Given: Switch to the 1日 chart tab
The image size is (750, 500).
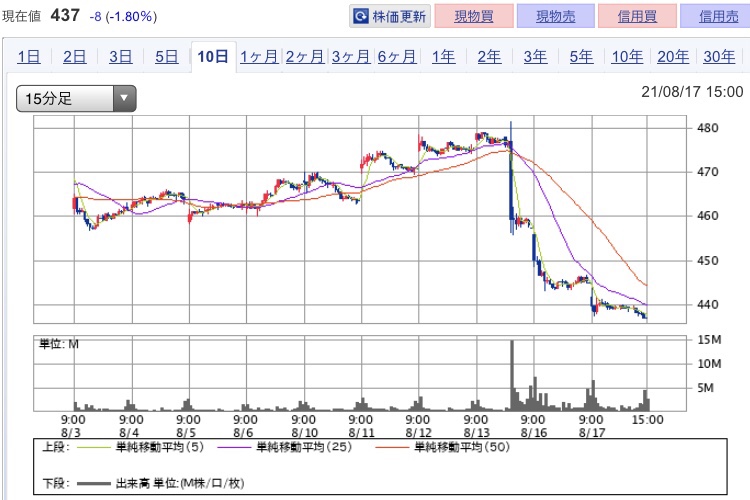Looking at the screenshot, I should coord(29,57).
